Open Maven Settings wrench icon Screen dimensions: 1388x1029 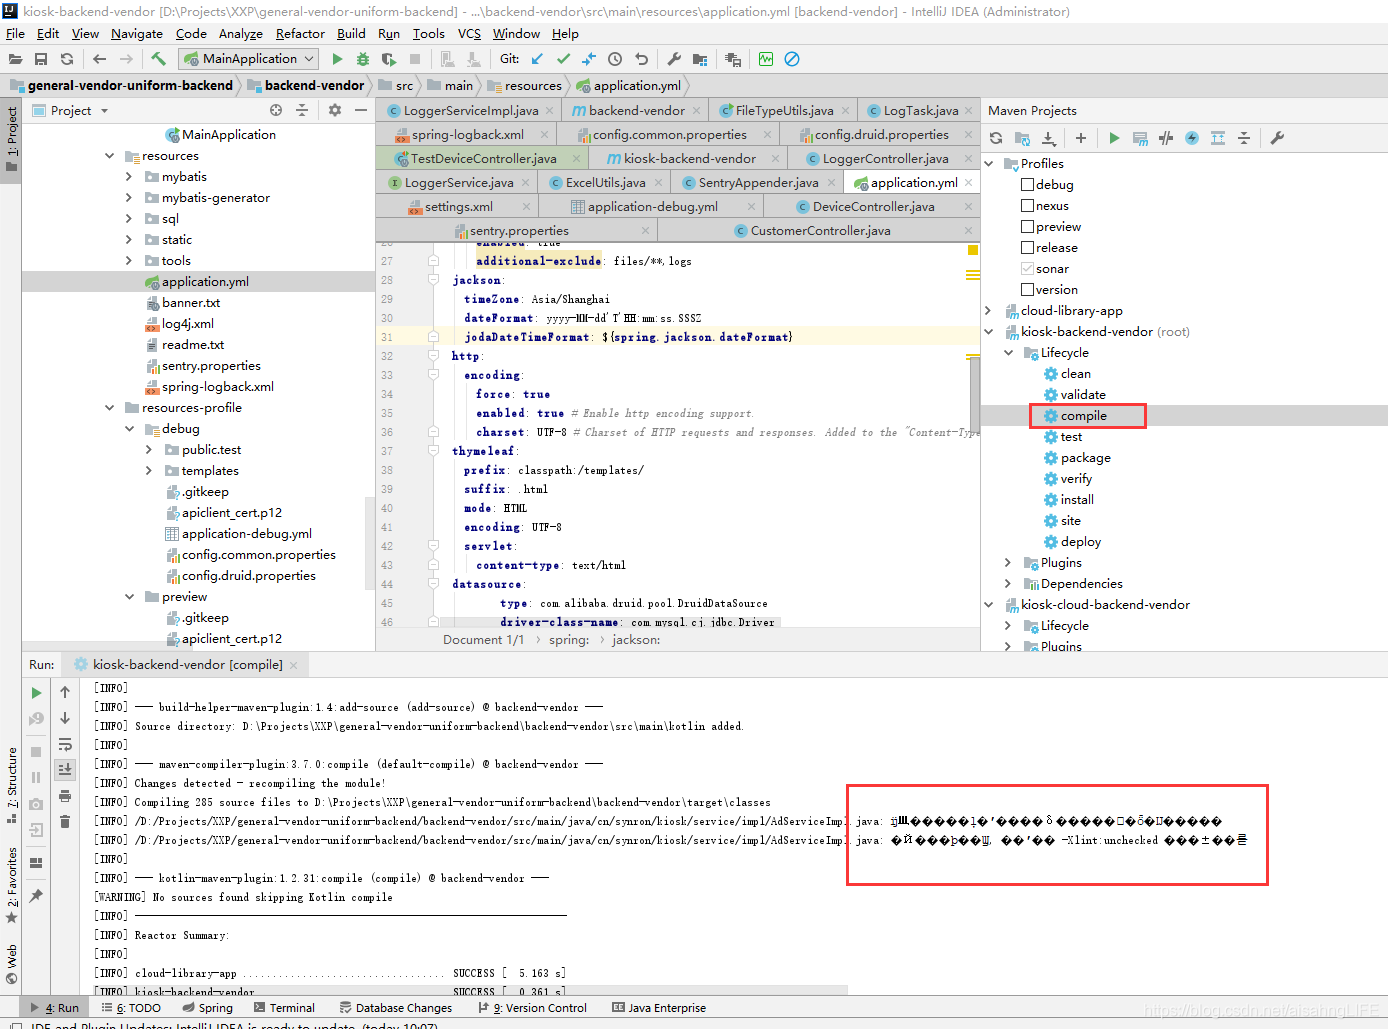click(x=1277, y=138)
